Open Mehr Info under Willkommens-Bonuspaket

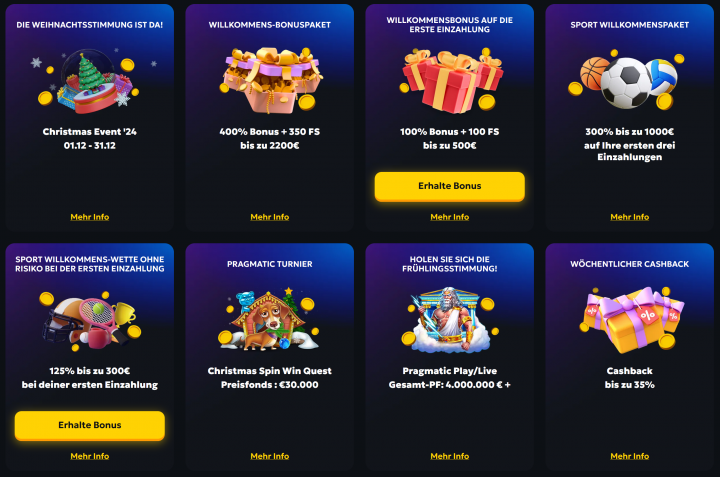coord(270,217)
